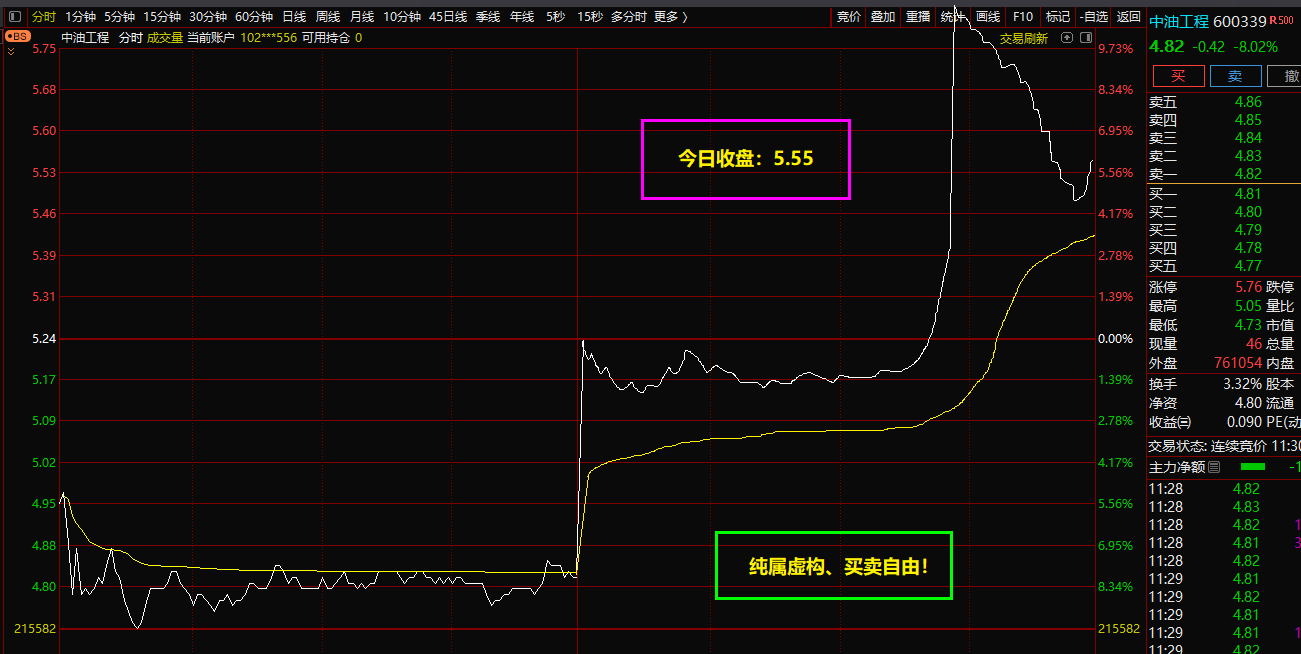Click the (三) marker next to 收益
Screen dimensions: 1301x654
1185,421
